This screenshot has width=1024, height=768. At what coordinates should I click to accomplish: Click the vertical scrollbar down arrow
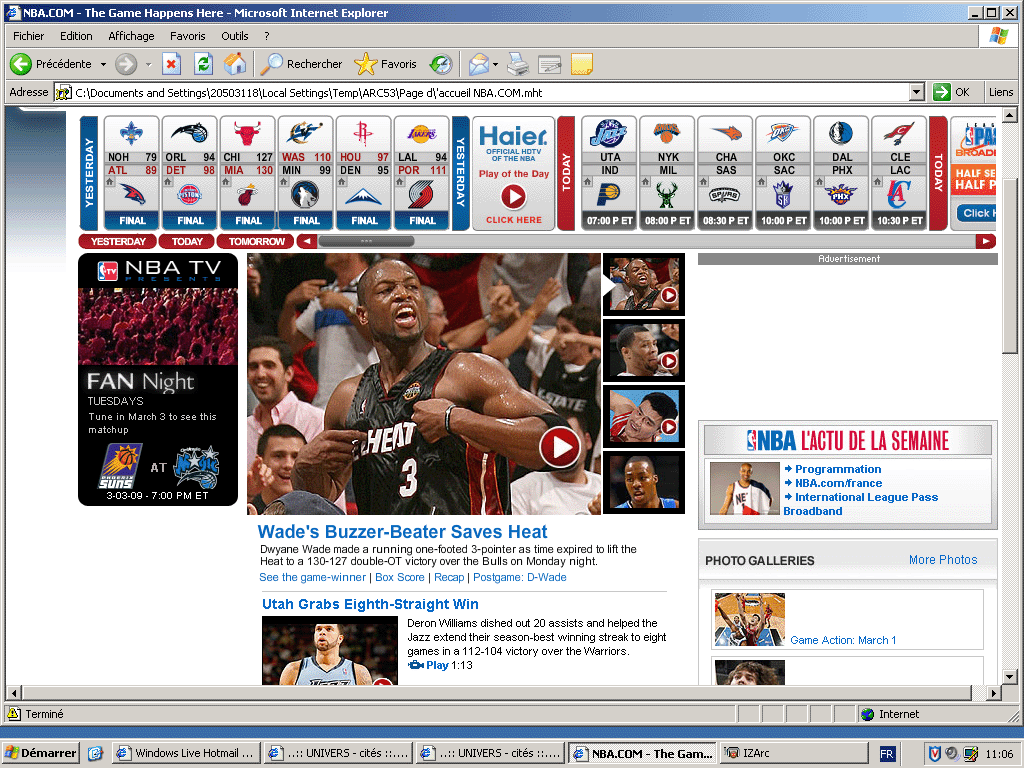tap(1010, 677)
